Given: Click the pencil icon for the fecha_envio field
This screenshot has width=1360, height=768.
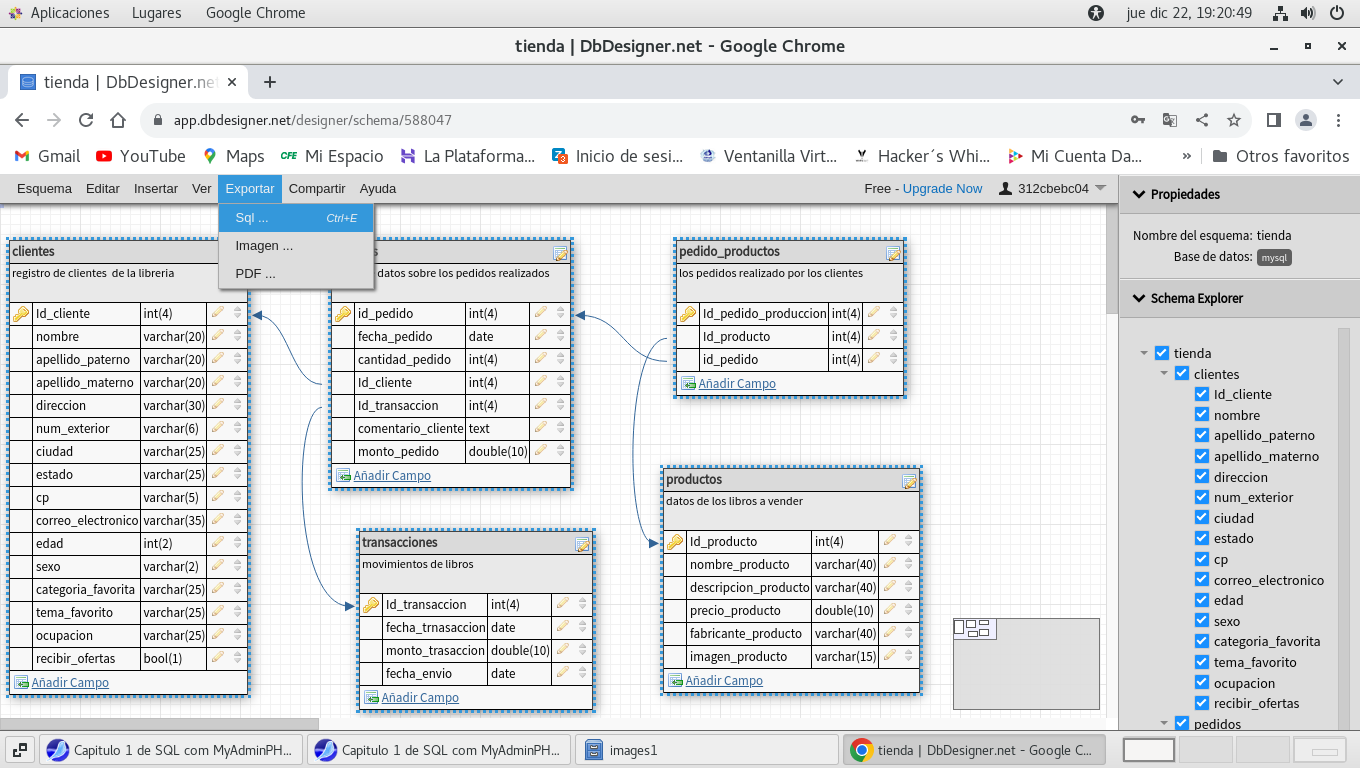Looking at the screenshot, I should (563, 673).
